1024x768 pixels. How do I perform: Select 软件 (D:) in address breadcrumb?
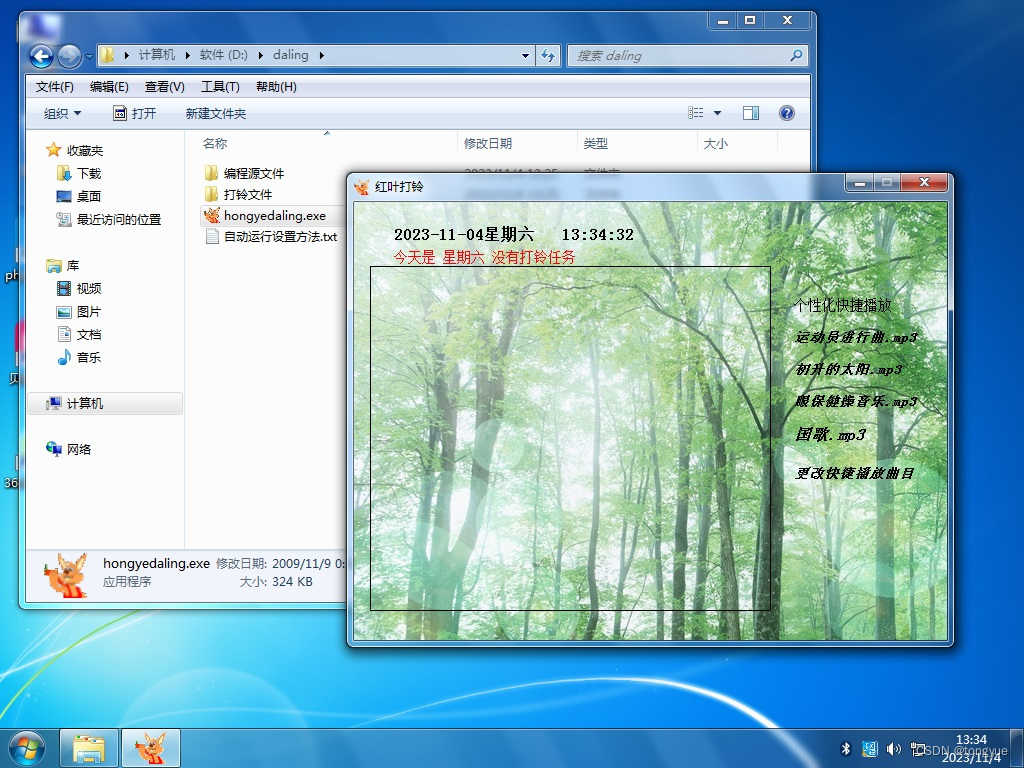[223, 55]
